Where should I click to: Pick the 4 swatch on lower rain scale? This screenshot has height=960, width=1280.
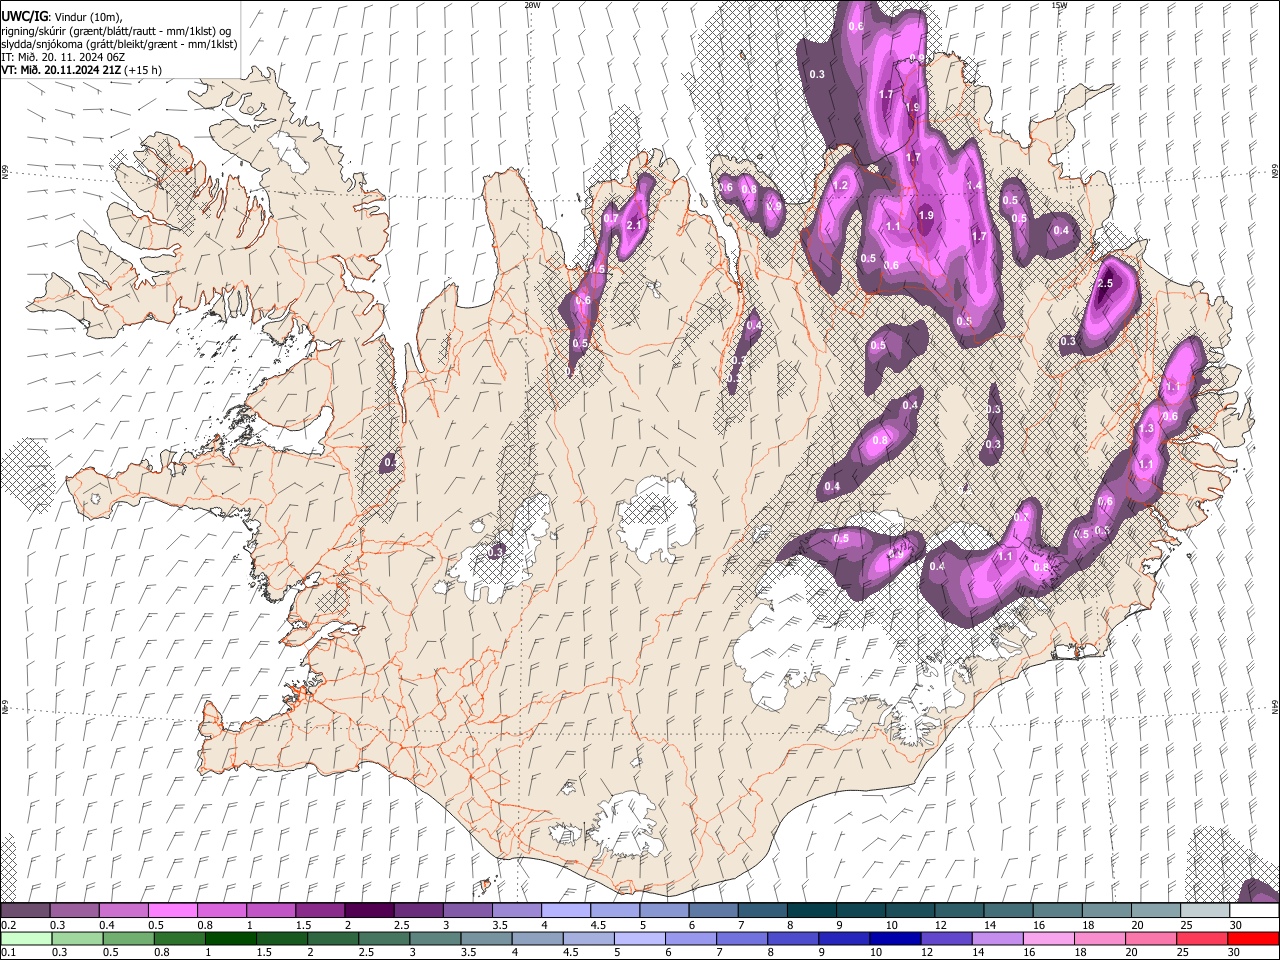pyautogui.click(x=537, y=938)
